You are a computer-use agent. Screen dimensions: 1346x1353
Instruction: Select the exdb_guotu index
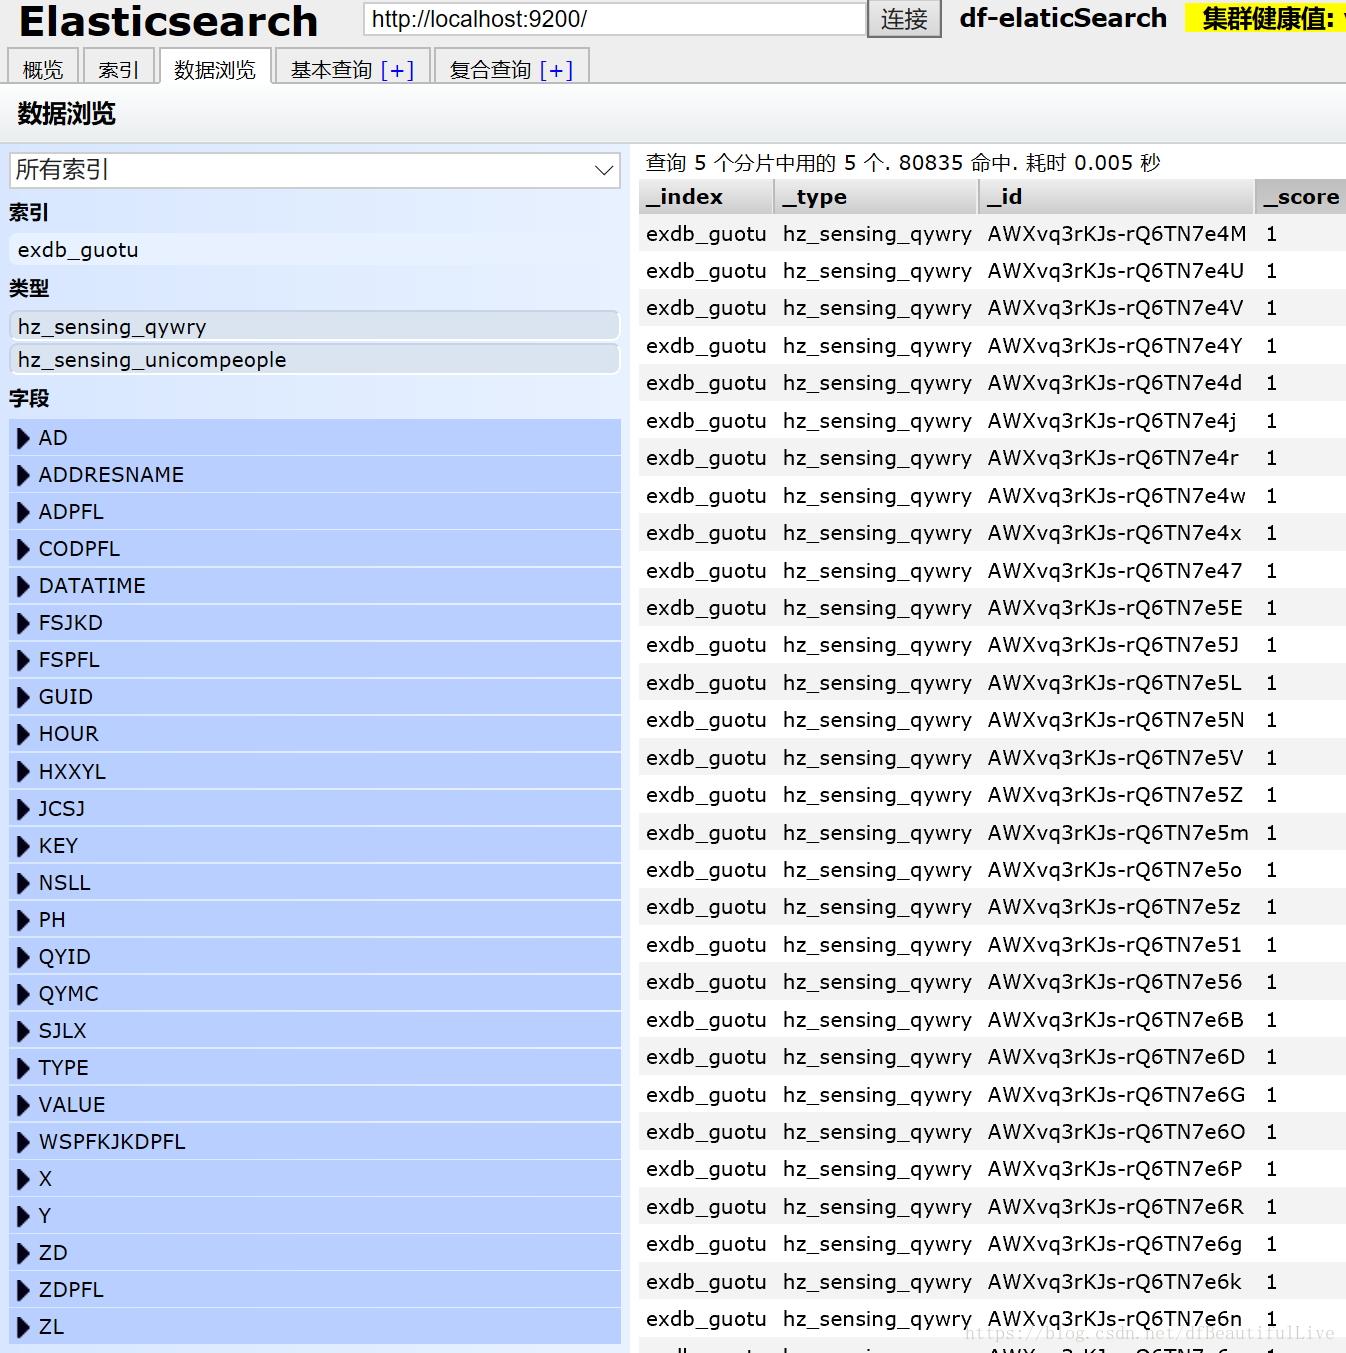point(315,250)
